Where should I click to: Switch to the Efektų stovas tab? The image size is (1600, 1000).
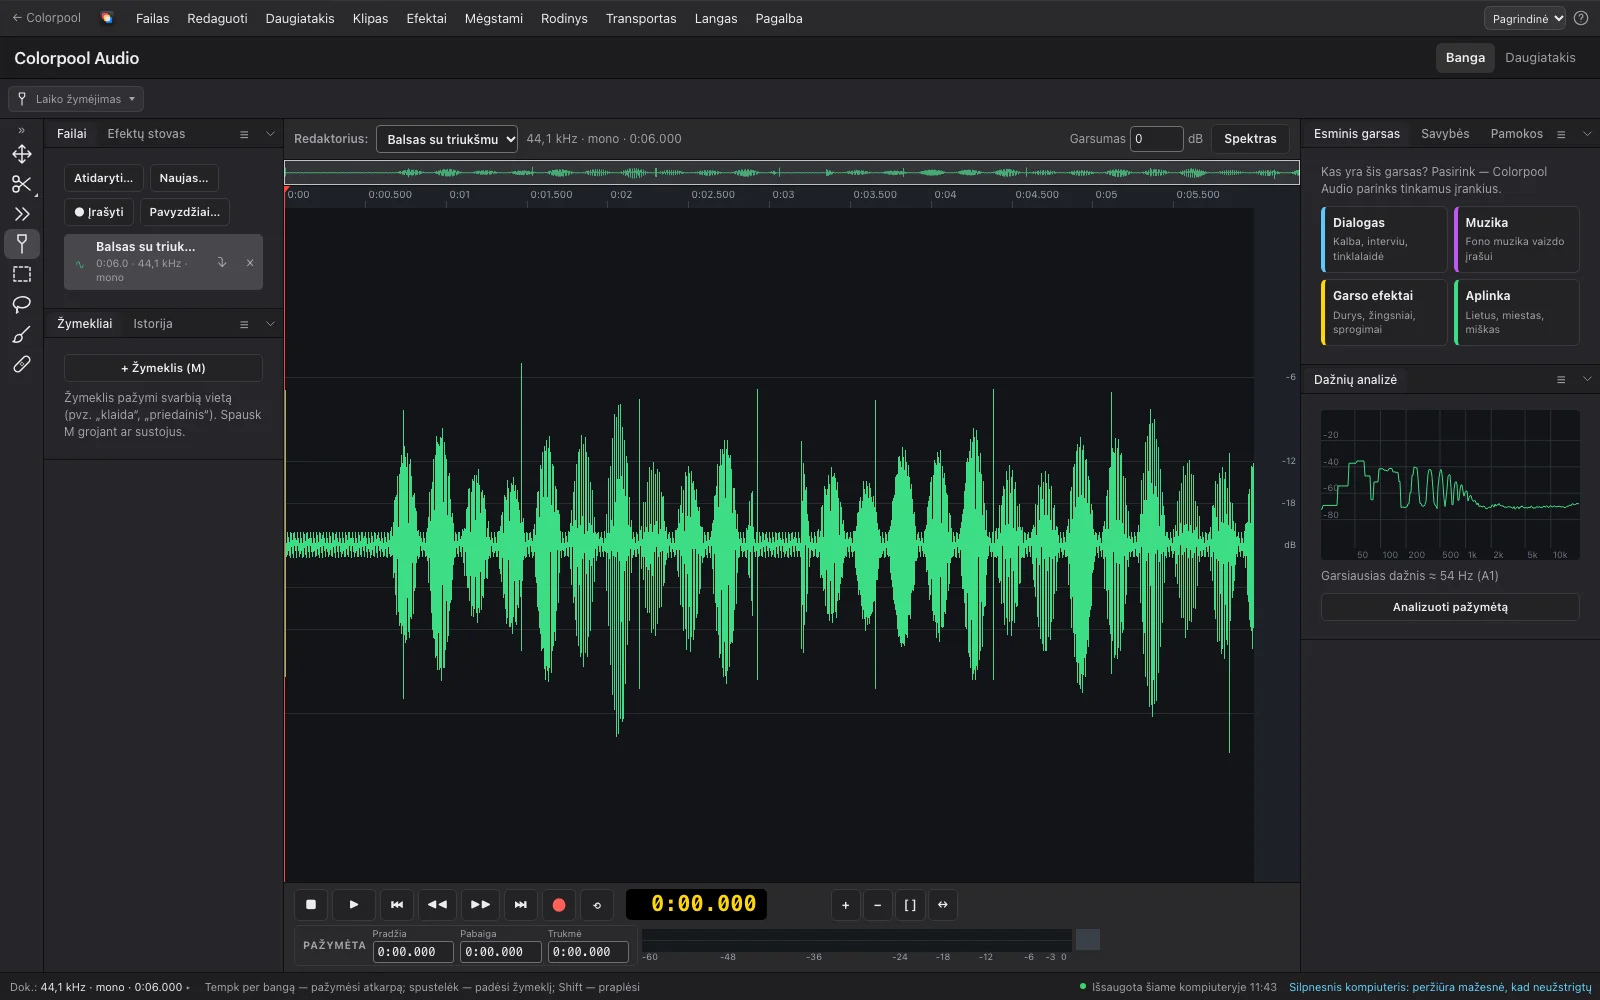pos(146,134)
